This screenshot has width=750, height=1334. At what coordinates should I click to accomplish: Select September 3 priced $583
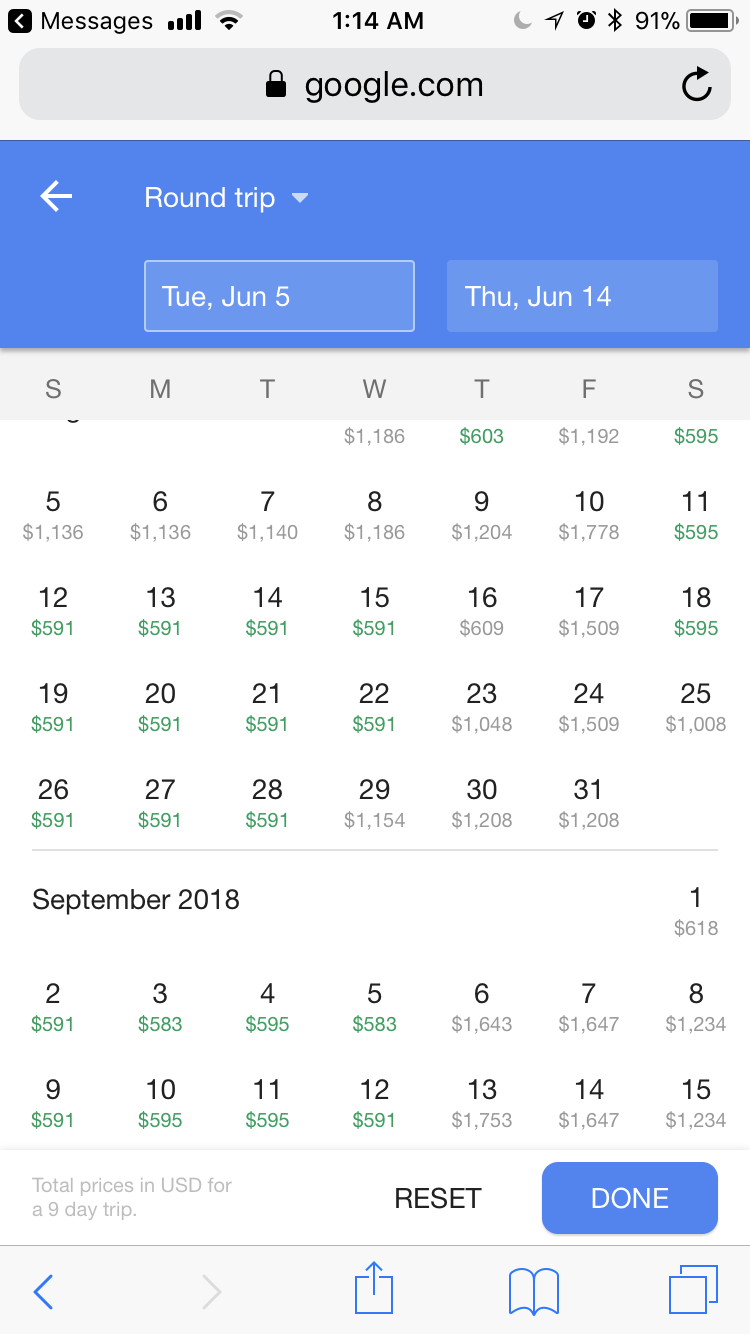pyautogui.click(x=160, y=1007)
